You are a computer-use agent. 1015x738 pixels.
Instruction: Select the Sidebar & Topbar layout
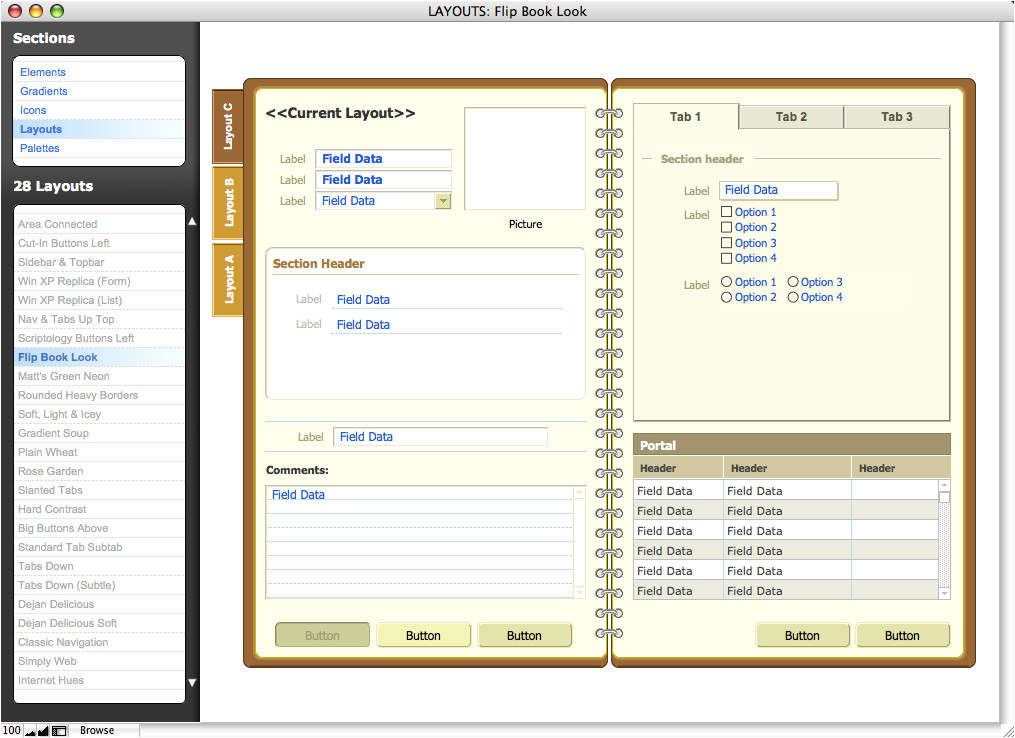click(99, 262)
